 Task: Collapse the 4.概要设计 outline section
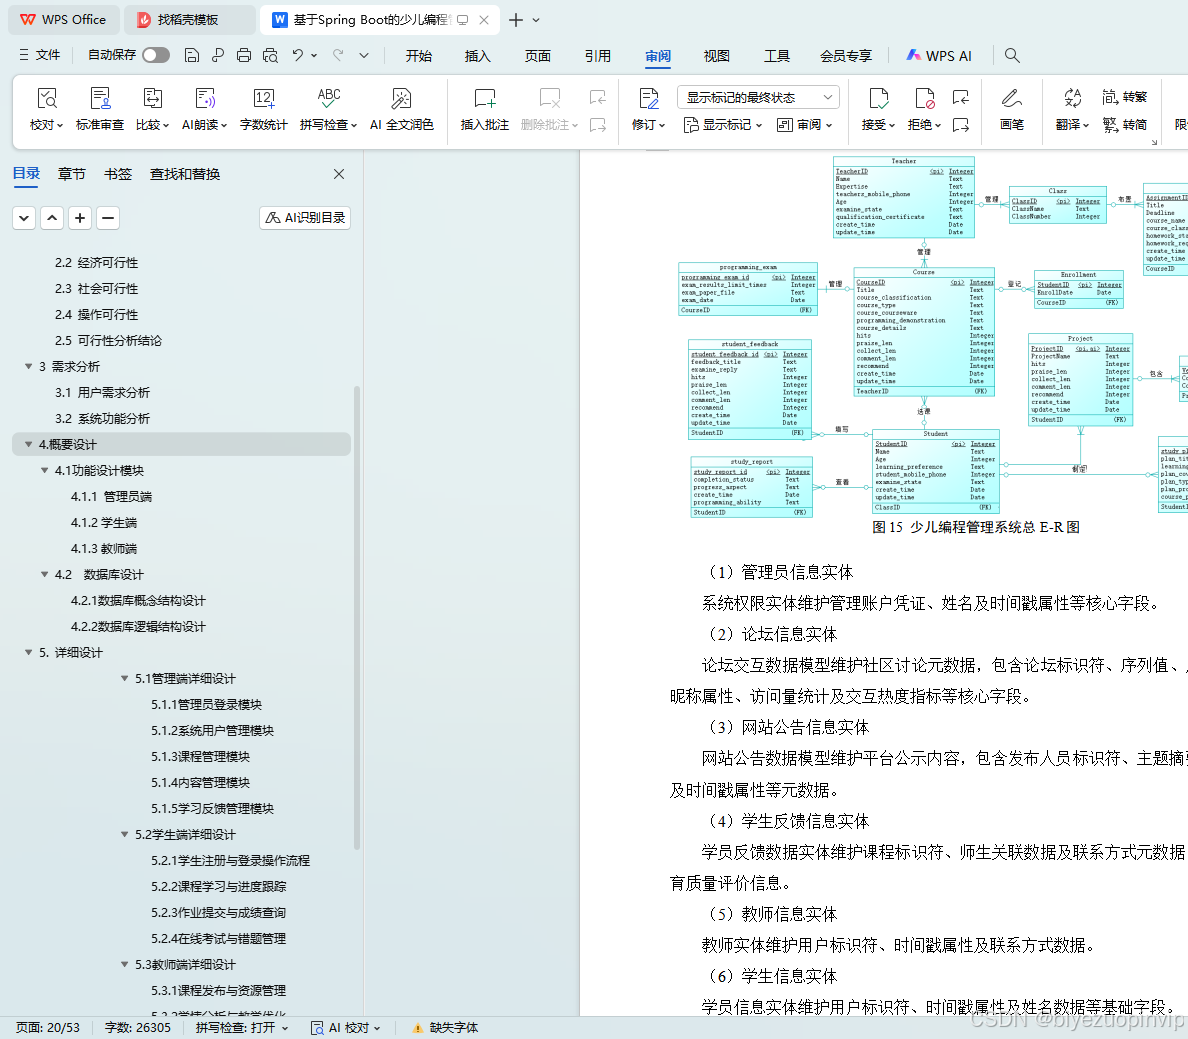coord(29,443)
